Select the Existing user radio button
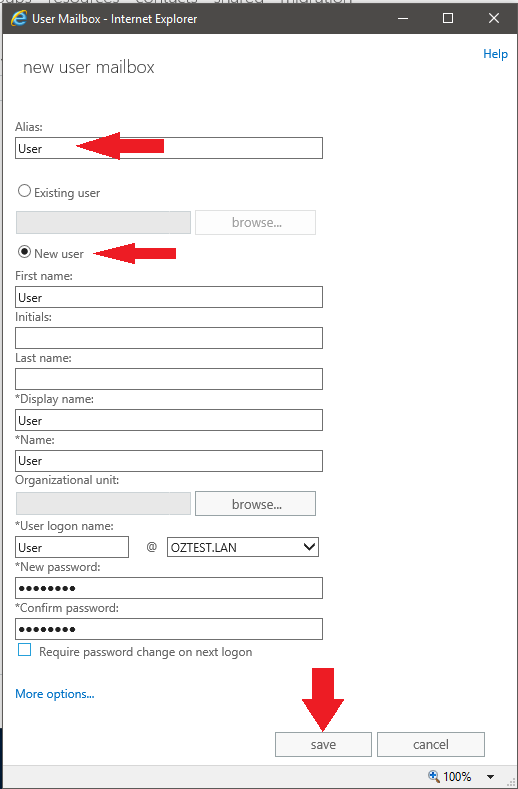Screen dimensions: 518x789 point(24,191)
